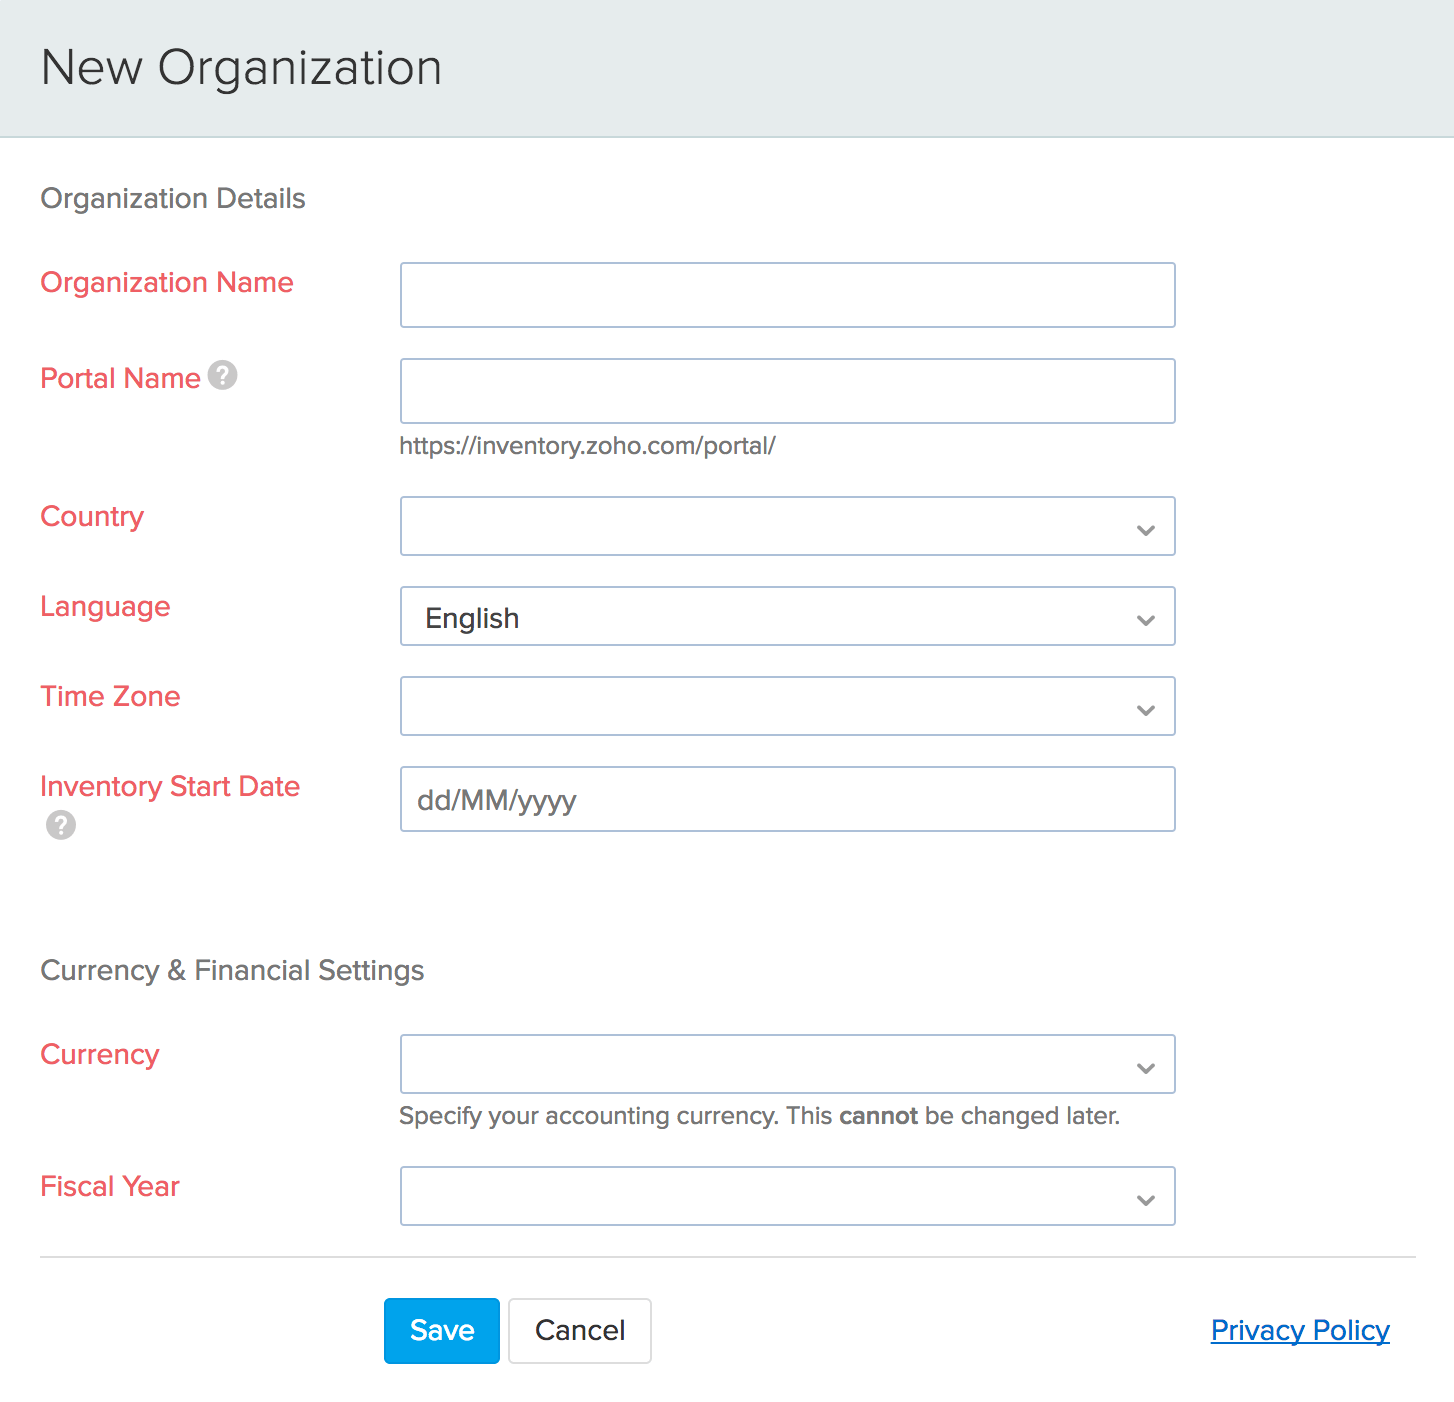Click the Currency & Financial Settings heading
The width and height of the screenshot is (1454, 1402).
(232, 971)
